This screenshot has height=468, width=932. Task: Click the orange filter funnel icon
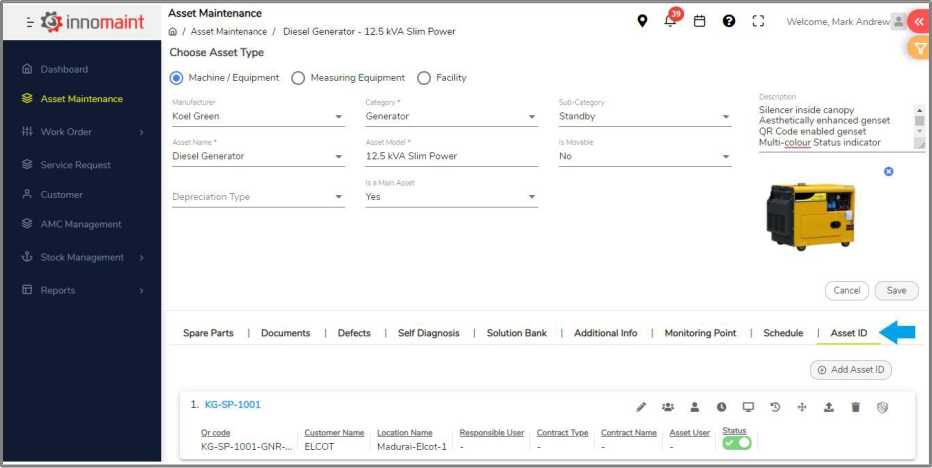tap(918, 48)
